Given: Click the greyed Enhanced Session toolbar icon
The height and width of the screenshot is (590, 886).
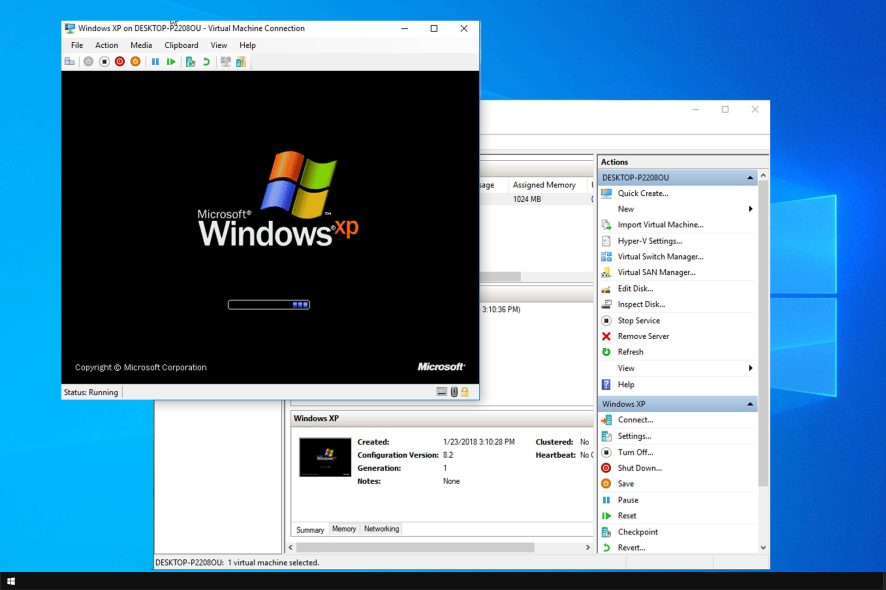Looking at the screenshot, I should (225, 62).
